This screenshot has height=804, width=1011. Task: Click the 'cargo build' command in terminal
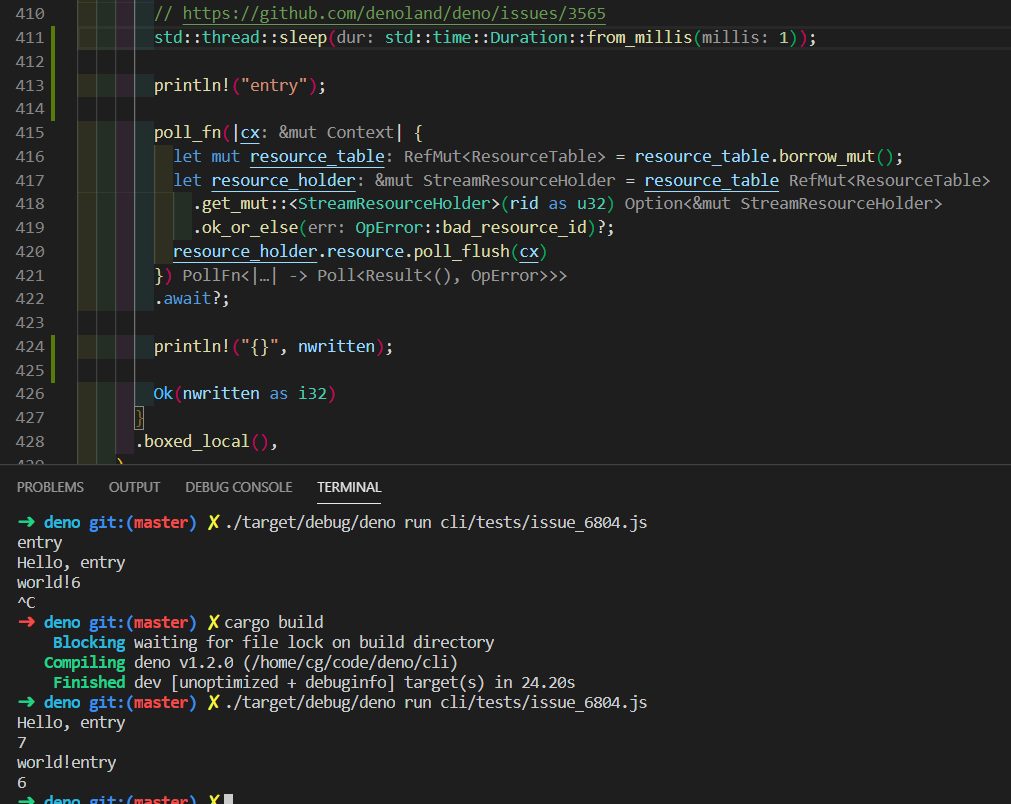(274, 623)
